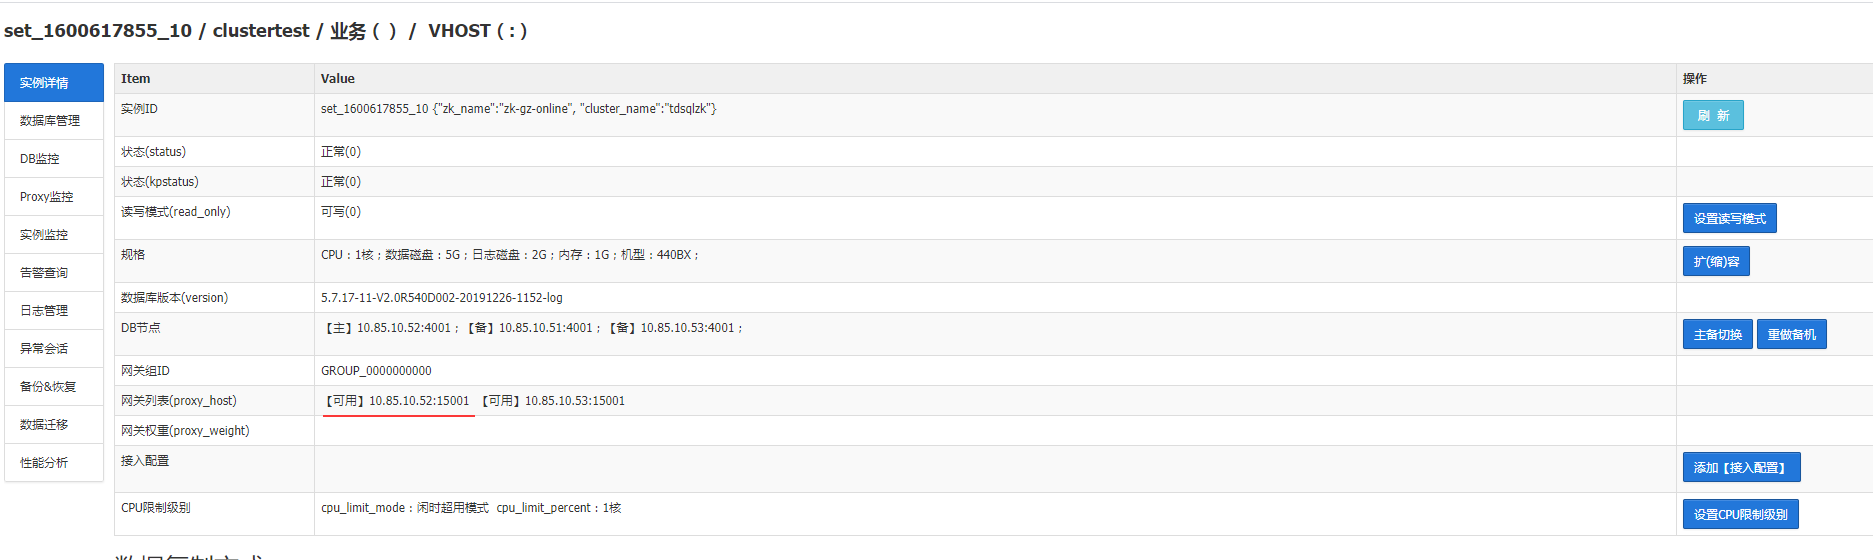
Task: Go to the 实例监控 tab
Action: point(54,235)
